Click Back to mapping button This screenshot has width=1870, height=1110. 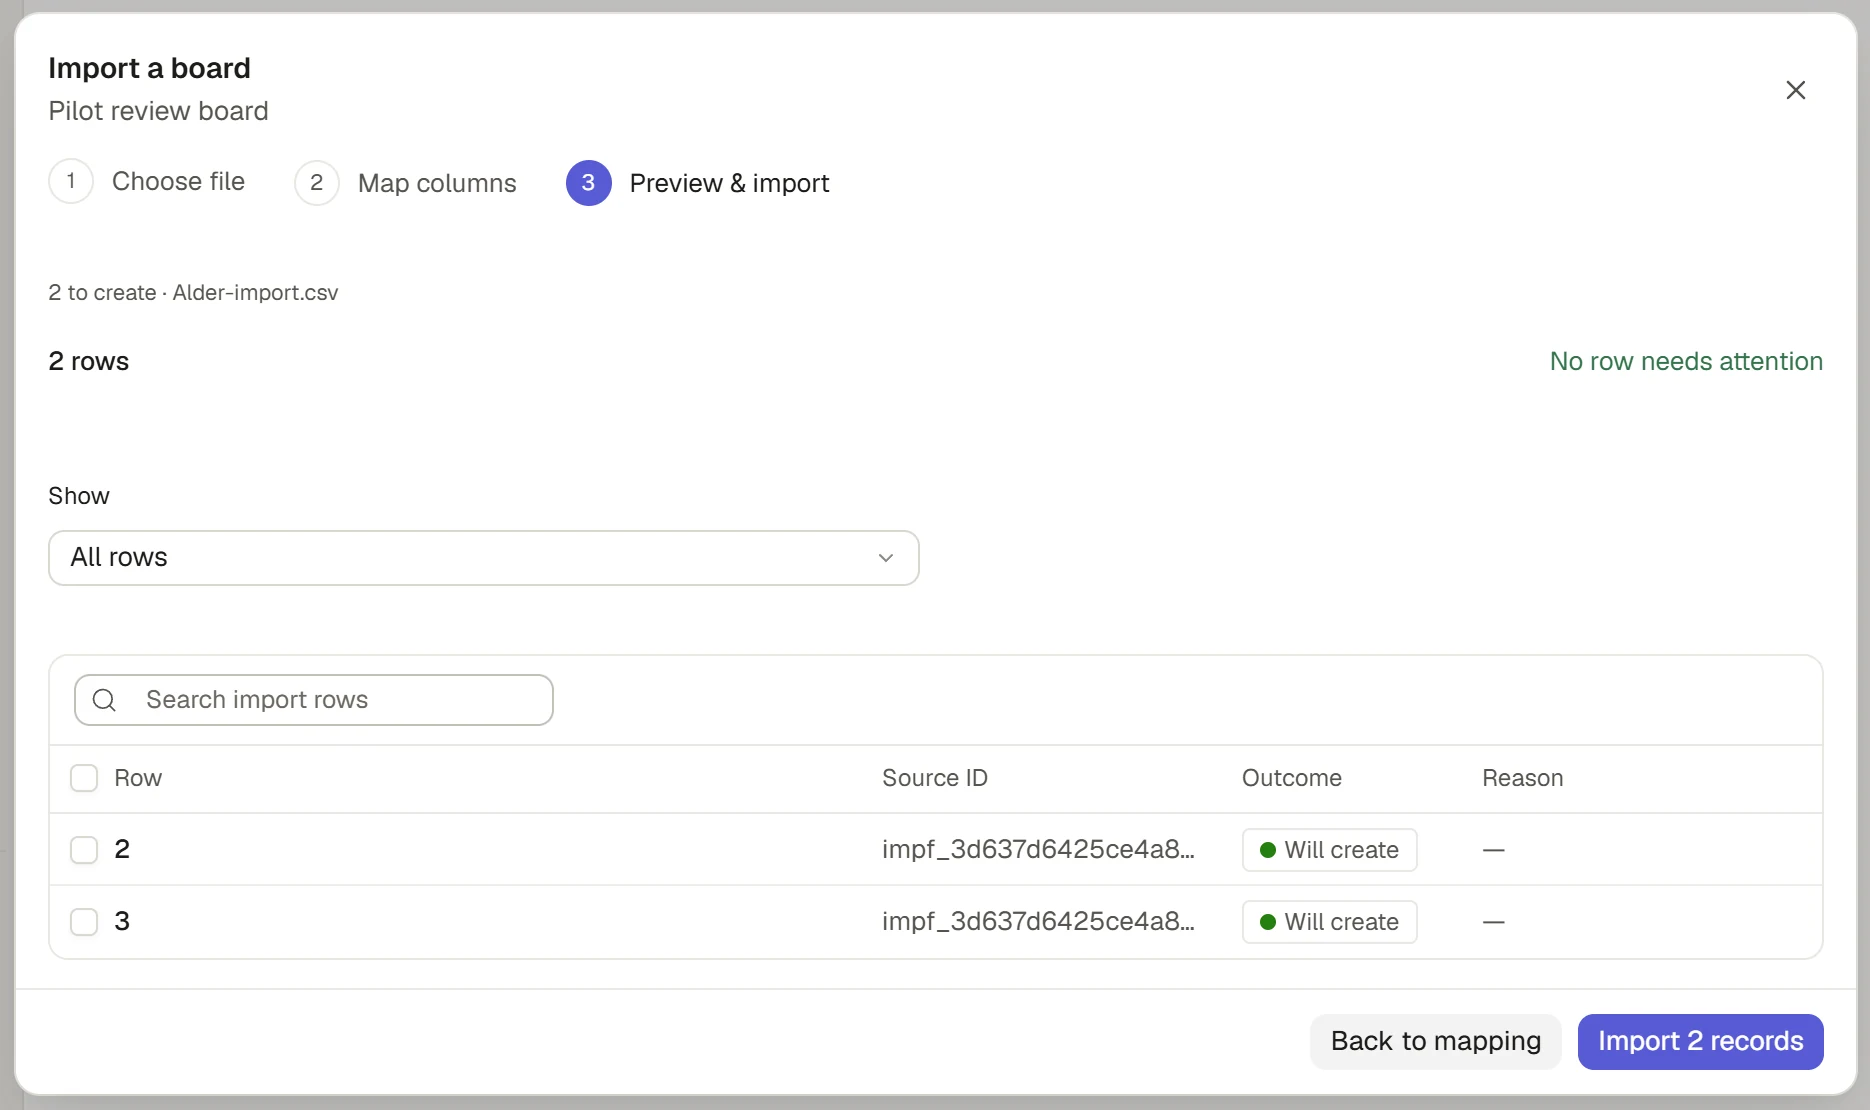(x=1436, y=1042)
